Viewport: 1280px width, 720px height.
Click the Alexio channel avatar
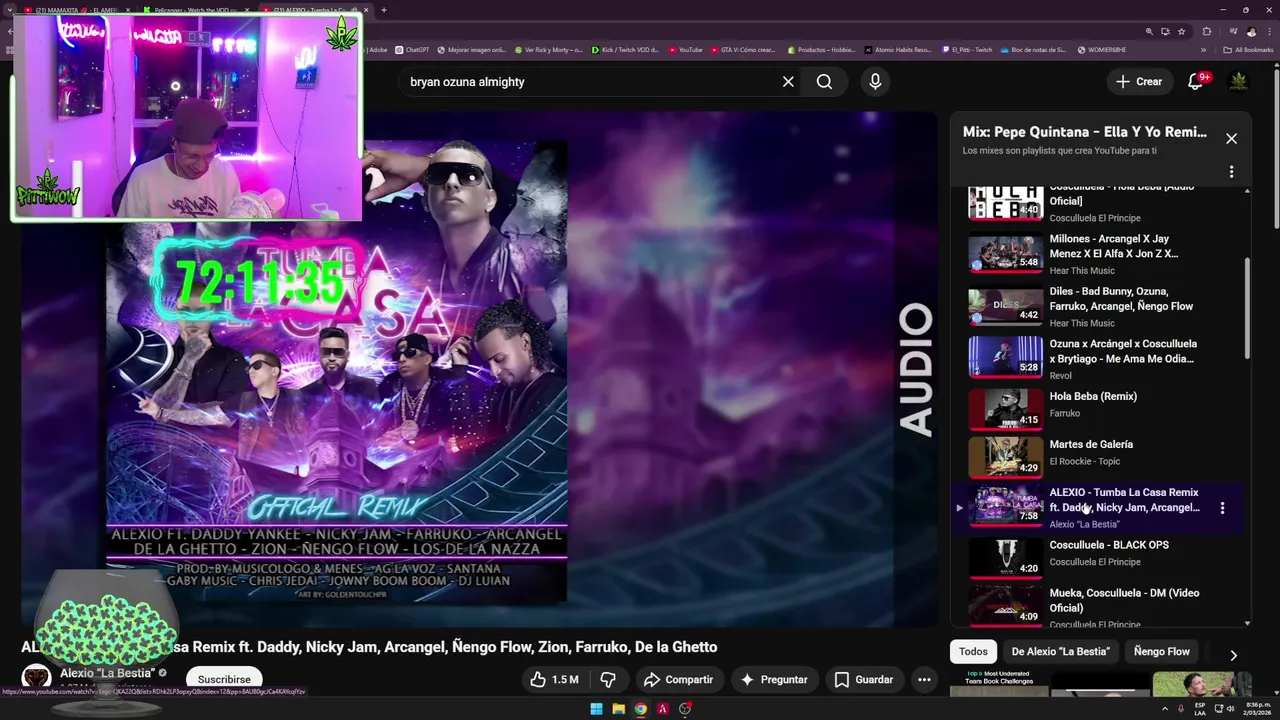pos(36,678)
